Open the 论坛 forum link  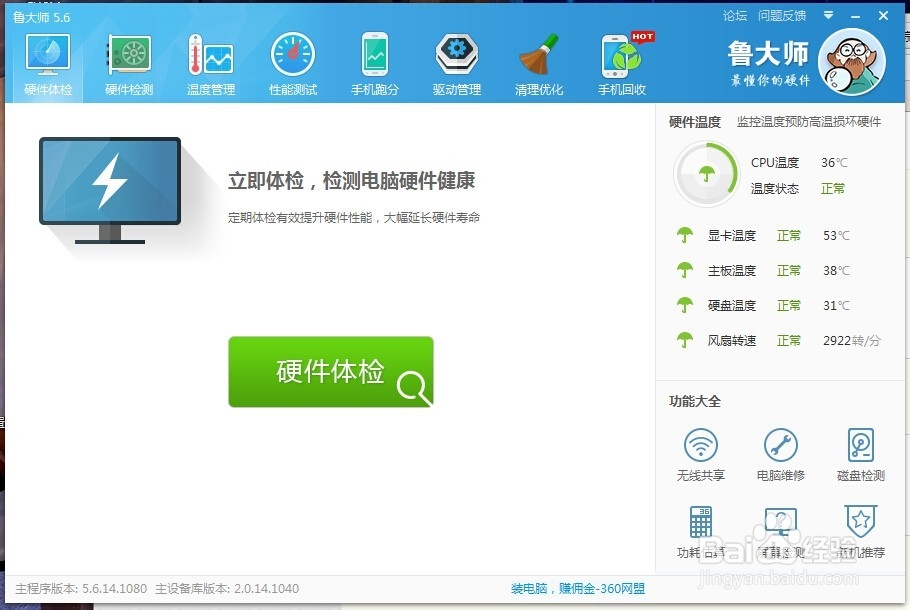point(735,16)
